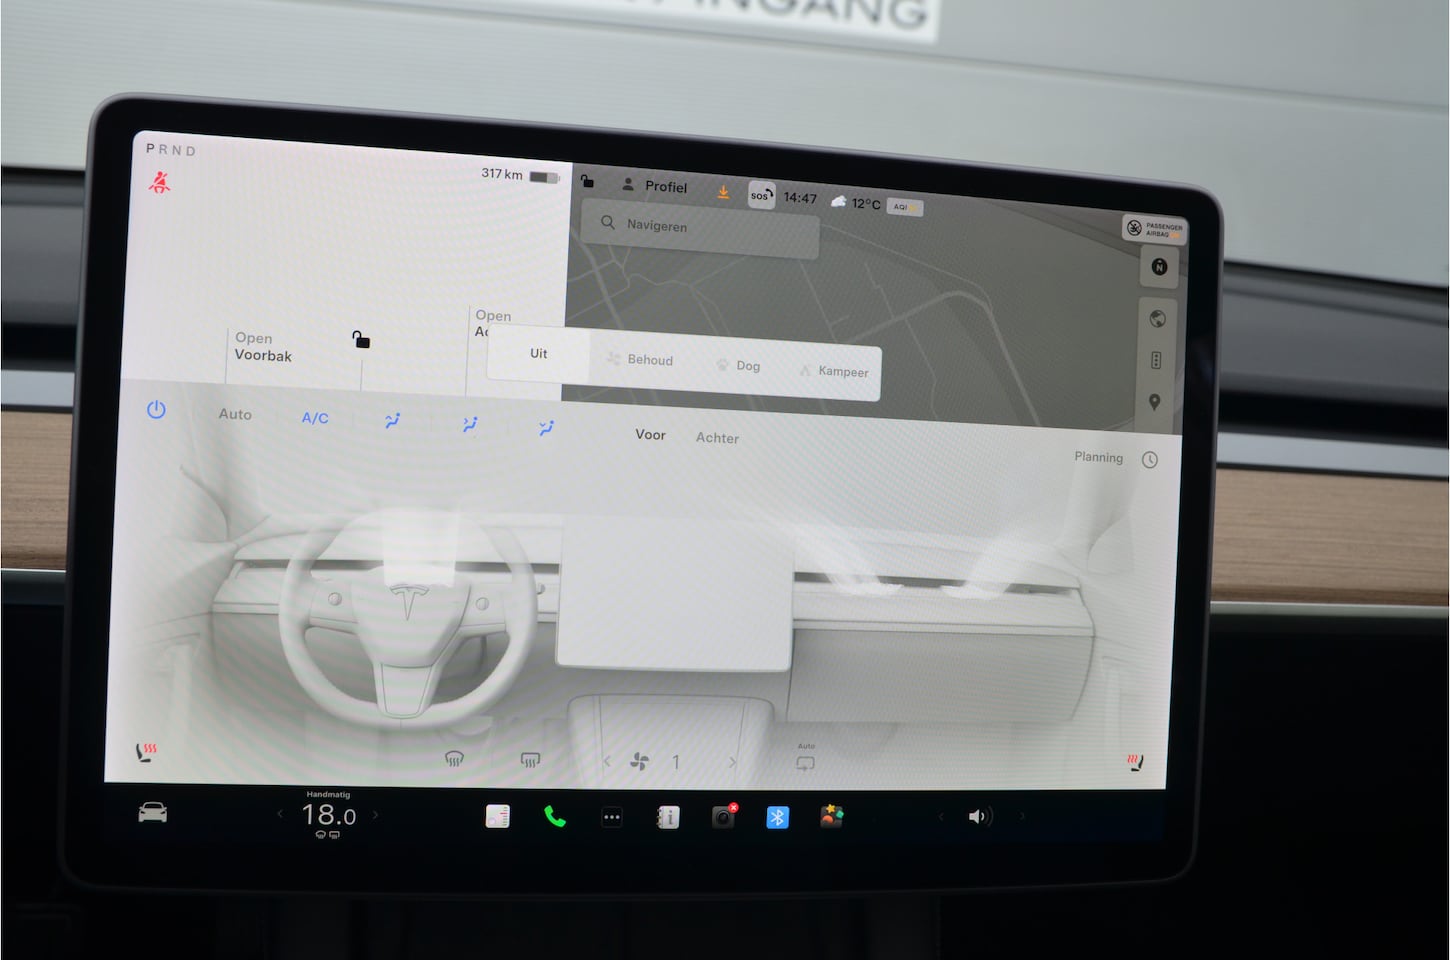1450x960 pixels.
Task: Open the Profiel menu
Action: 656,186
